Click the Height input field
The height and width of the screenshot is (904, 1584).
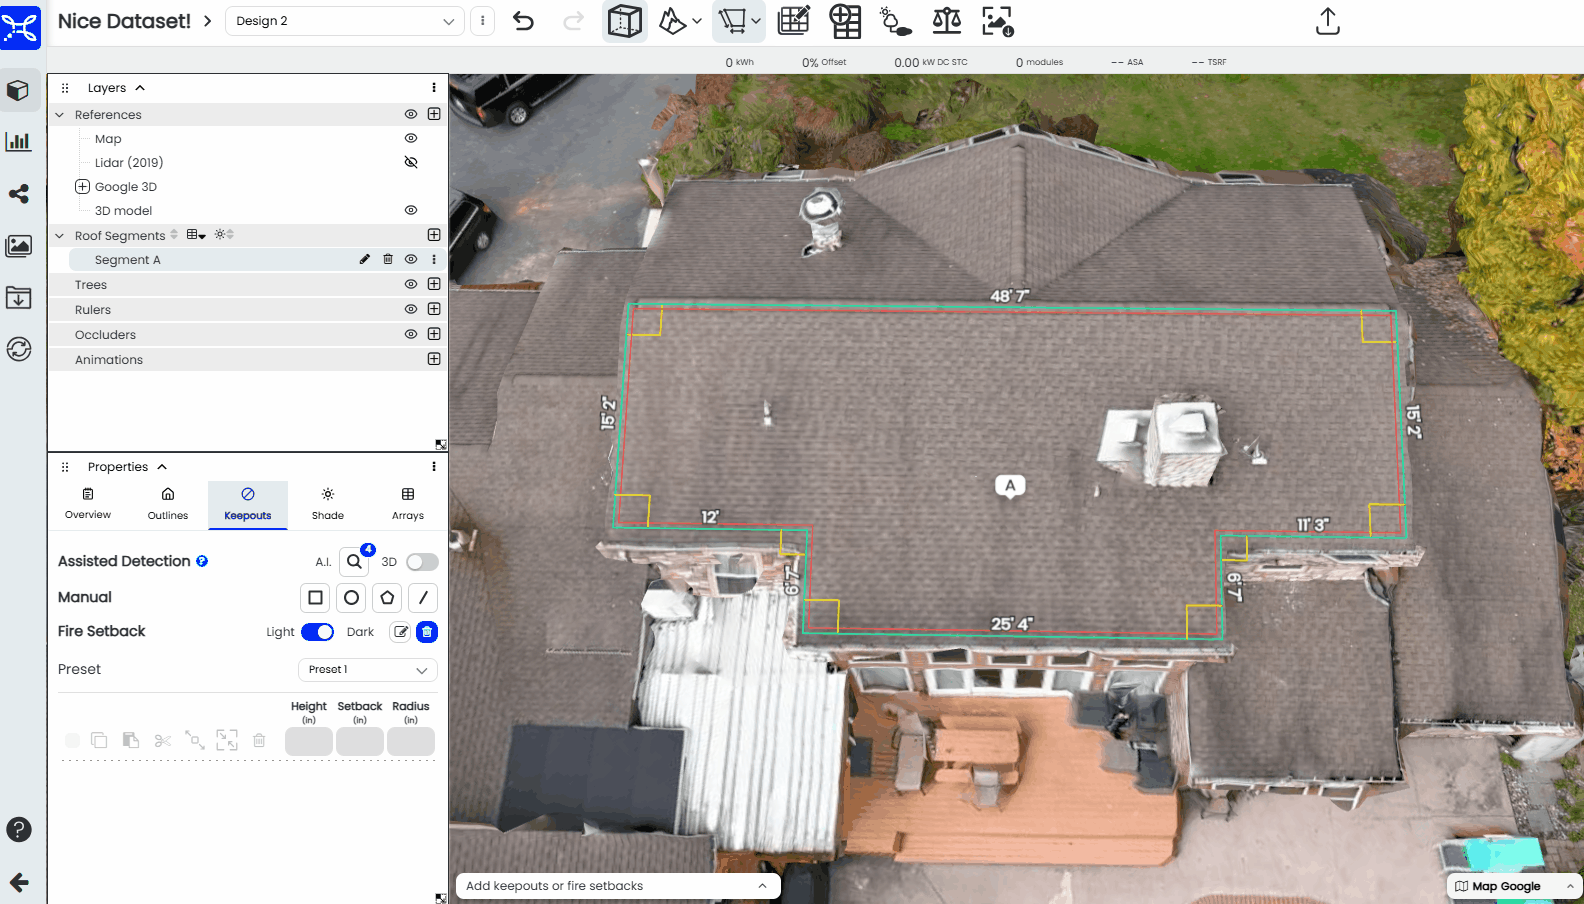click(x=308, y=742)
